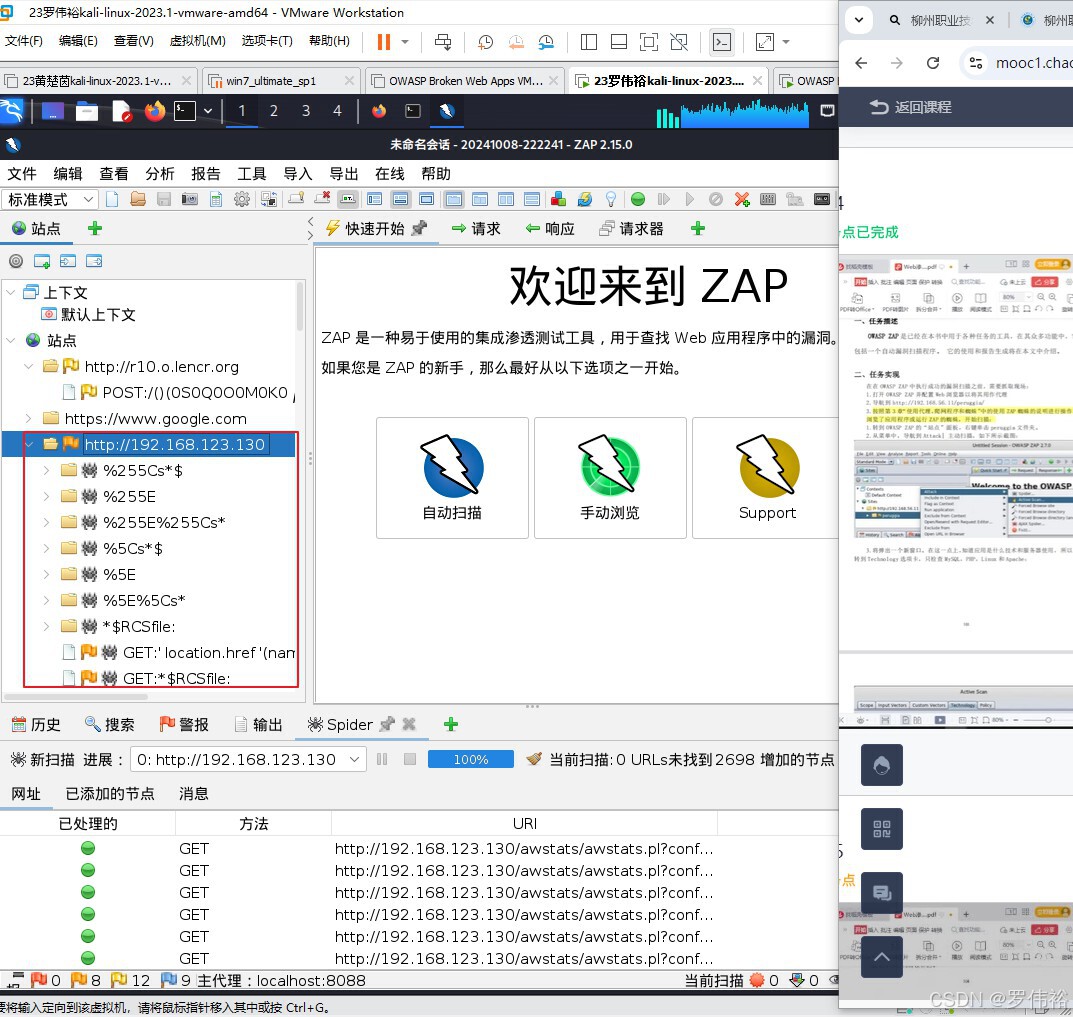Click the Sites tree vertical scrollbar
Image resolution: width=1073 pixels, height=1017 pixels.
299,305
